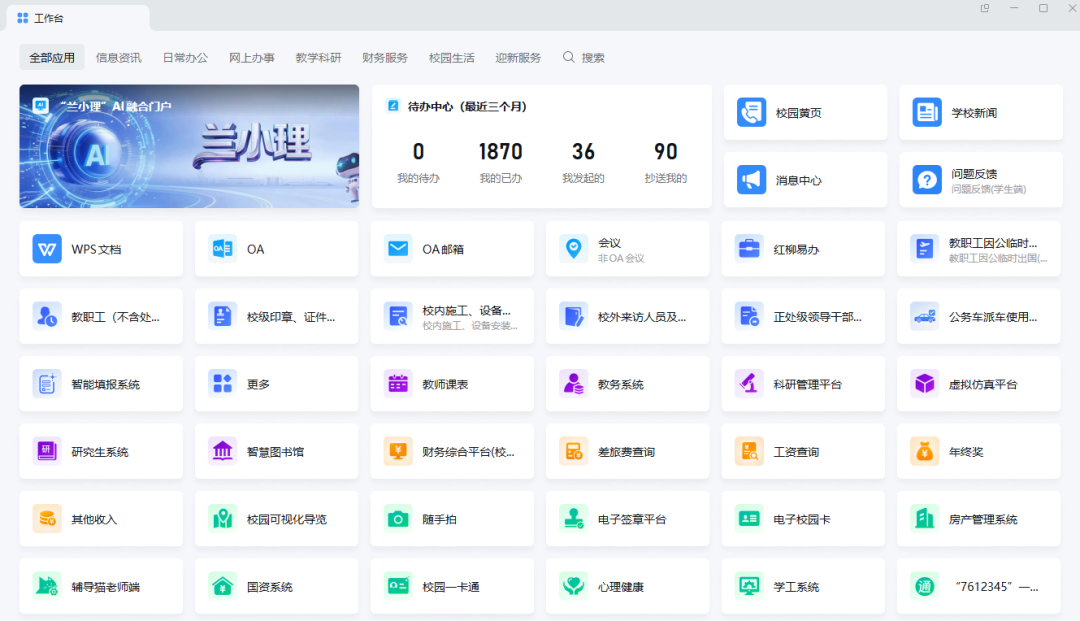Open 差旅费查询 icon
This screenshot has height=621, width=1080.
click(x=573, y=451)
